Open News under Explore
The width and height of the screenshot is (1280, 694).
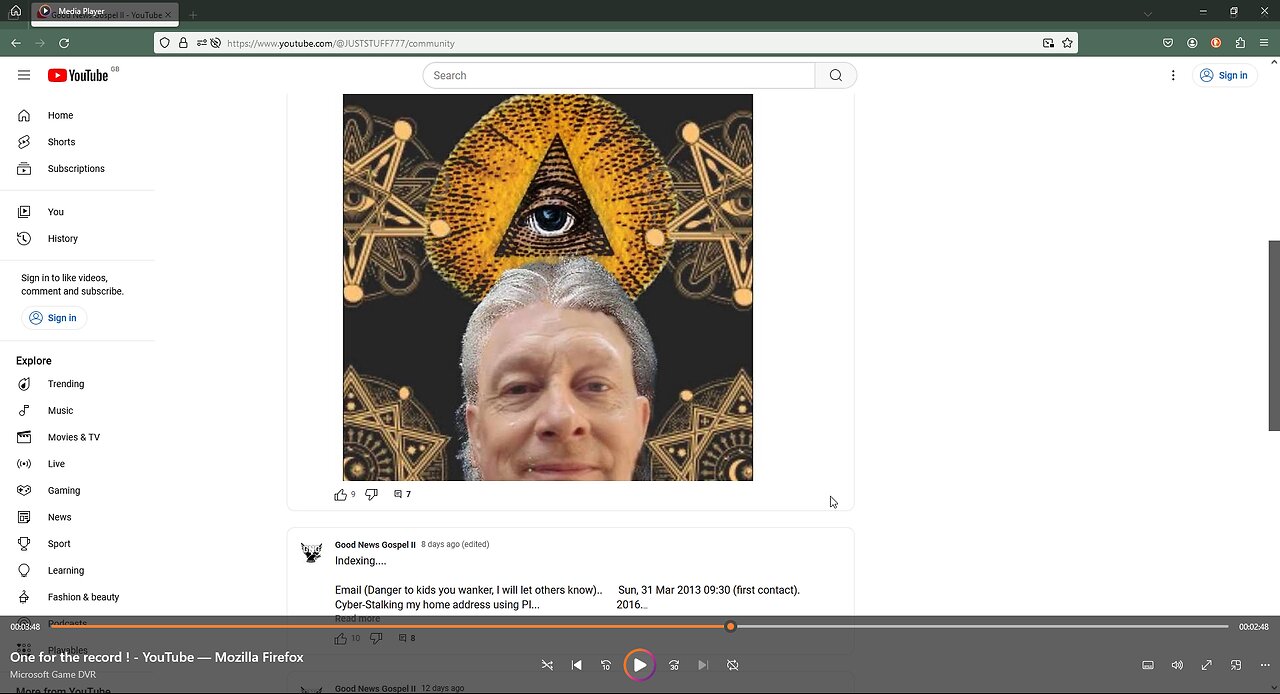(59, 517)
